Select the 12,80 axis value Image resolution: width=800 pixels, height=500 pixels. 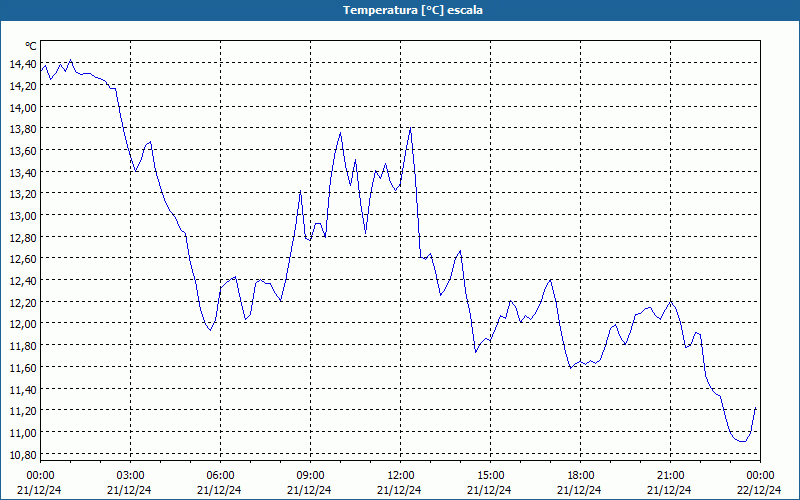coord(23,237)
